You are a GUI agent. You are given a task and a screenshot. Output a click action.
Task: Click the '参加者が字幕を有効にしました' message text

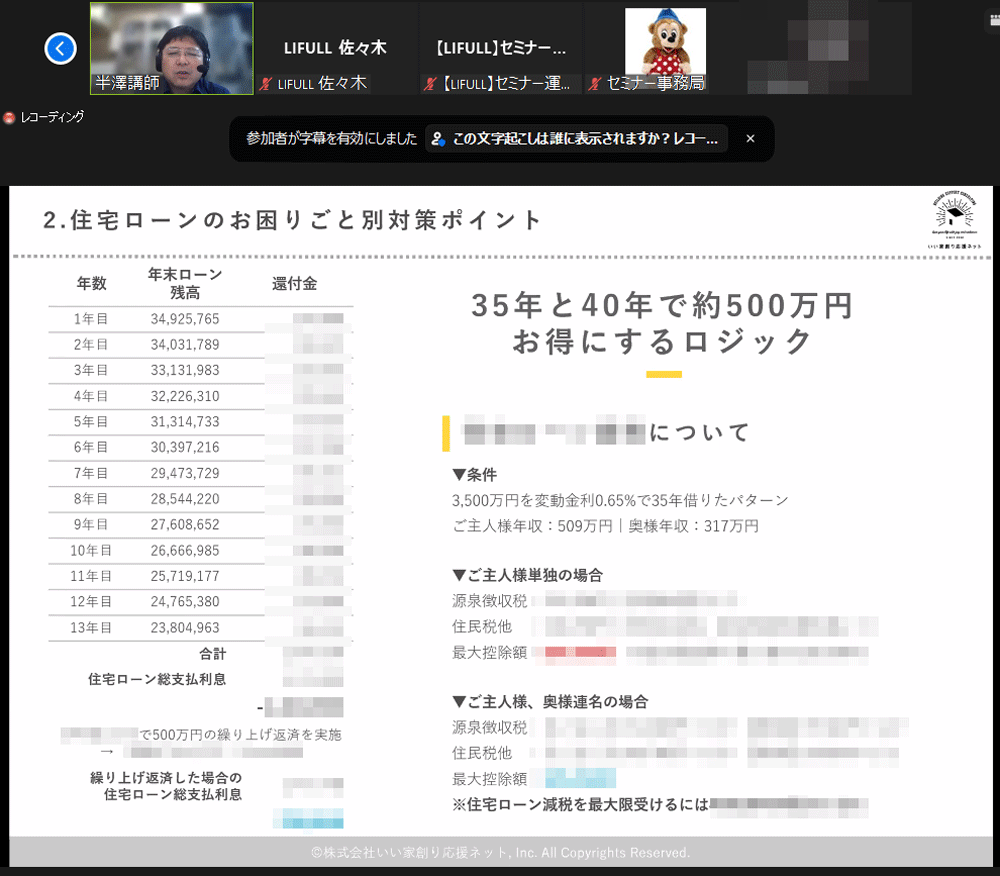[331, 139]
